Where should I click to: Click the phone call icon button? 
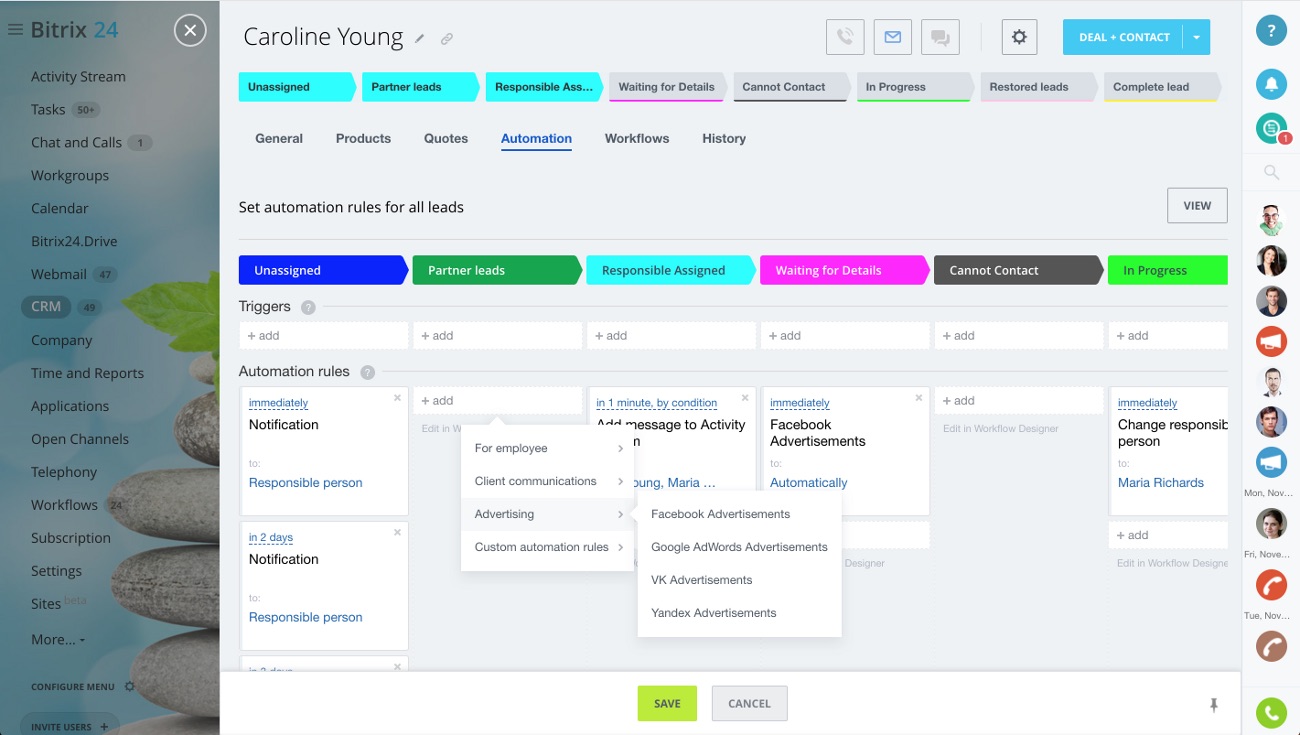[x=845, y=37]
